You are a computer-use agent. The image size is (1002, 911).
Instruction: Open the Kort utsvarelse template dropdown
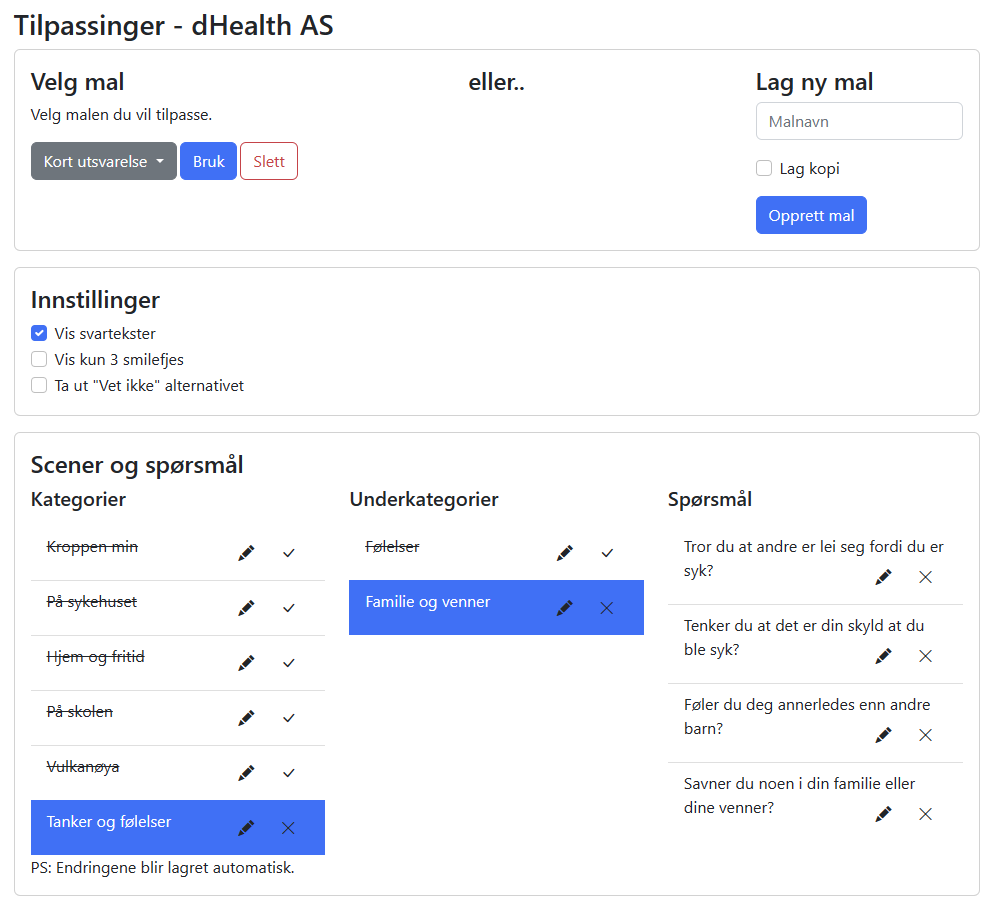[x=104, y=162]
